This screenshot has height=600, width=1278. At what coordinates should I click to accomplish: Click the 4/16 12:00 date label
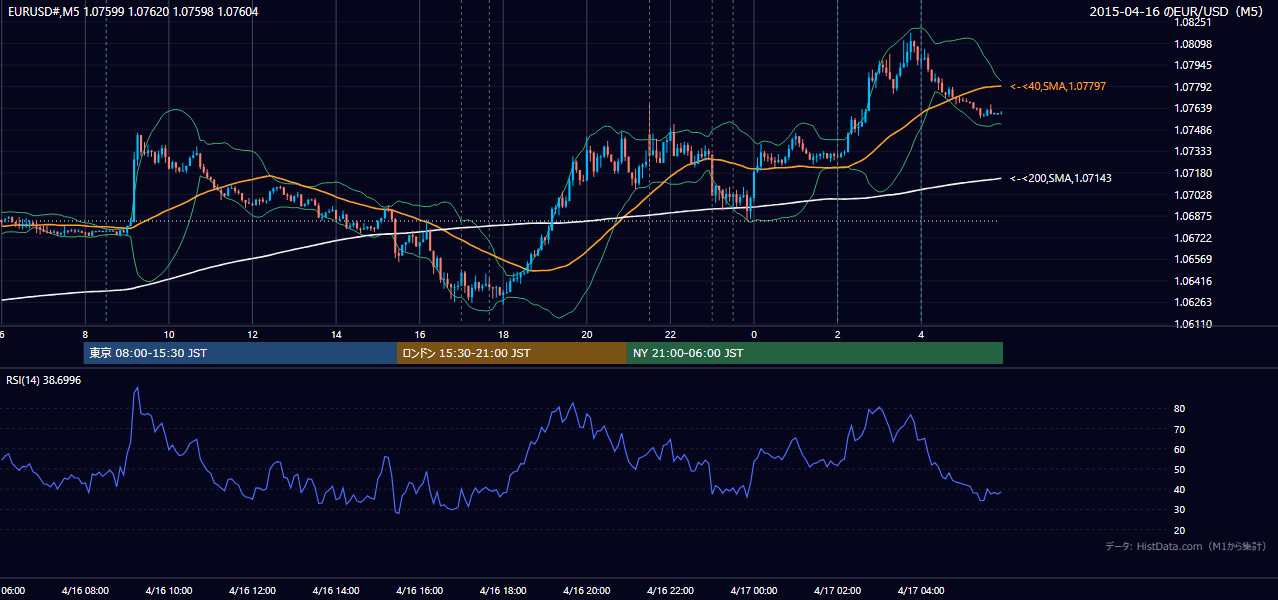[x=252, y=591]
